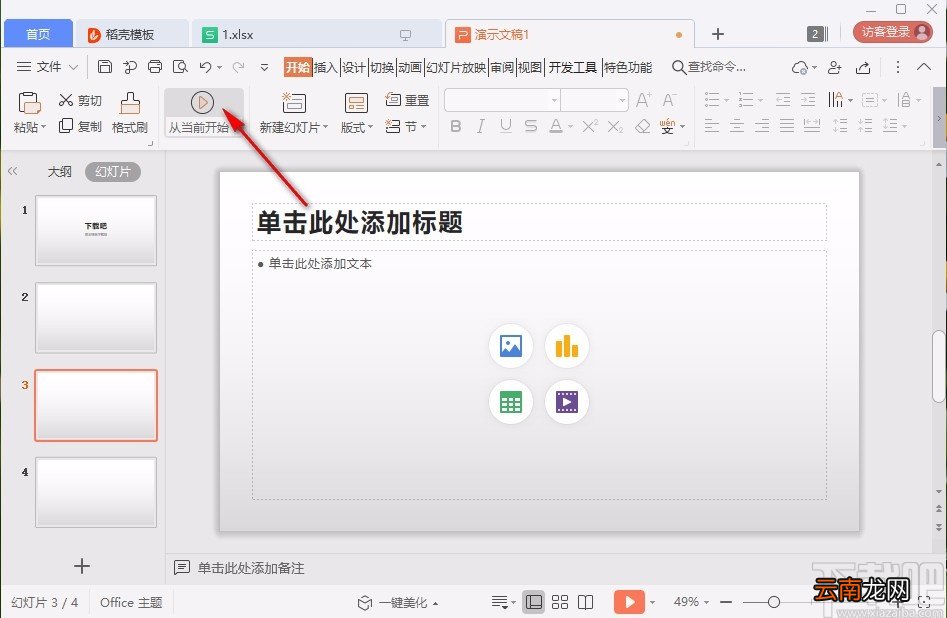Toggle Strikethrough formatting
The image size is (947, 618).
point(531,126)
